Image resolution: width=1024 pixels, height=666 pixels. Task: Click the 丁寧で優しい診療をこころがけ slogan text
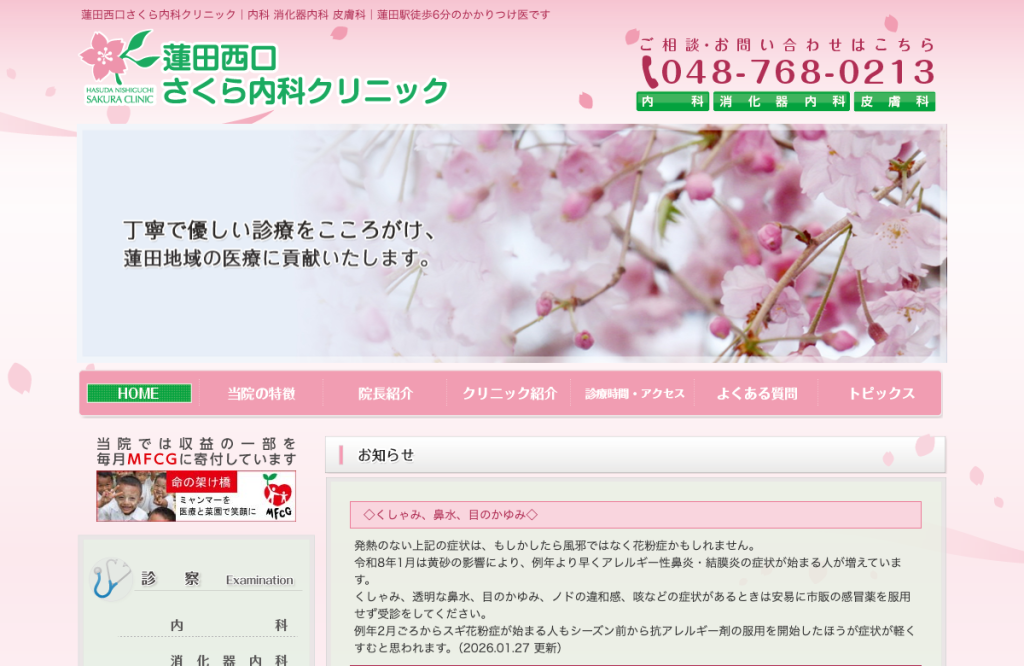[x=280, y=230]
